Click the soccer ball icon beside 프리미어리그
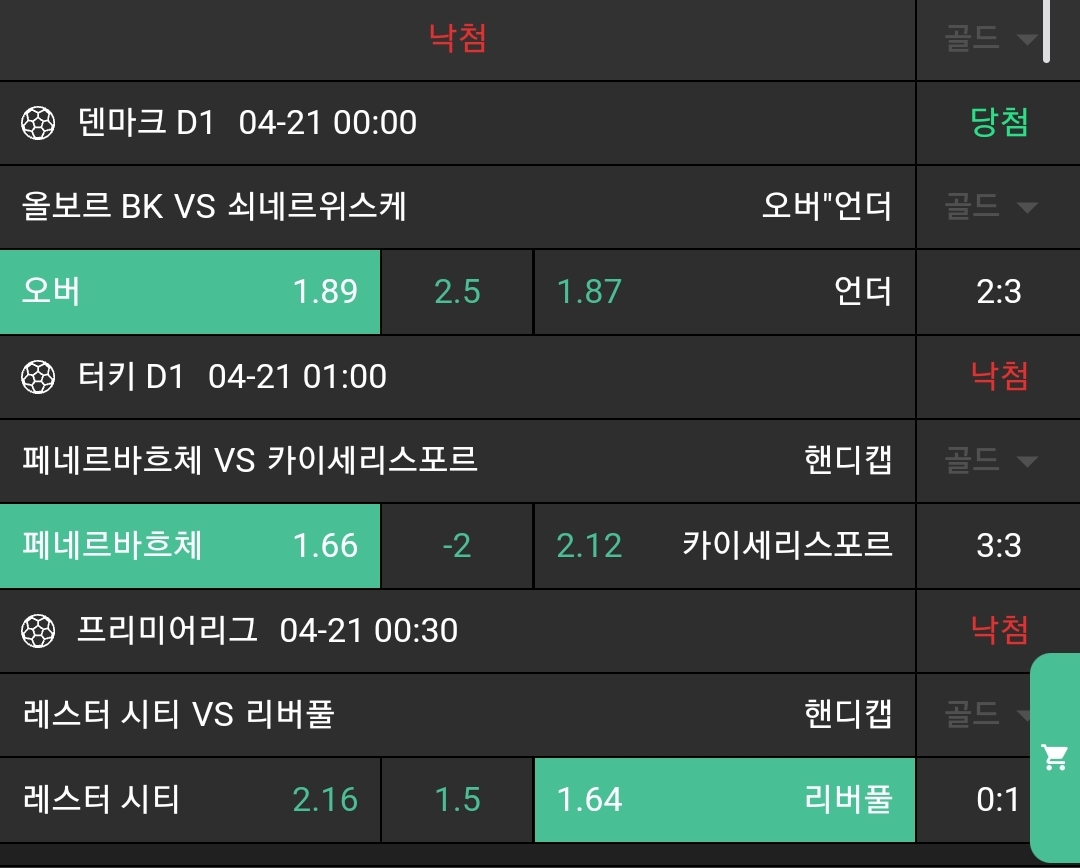1080x868 pixels. coord(38,630)
